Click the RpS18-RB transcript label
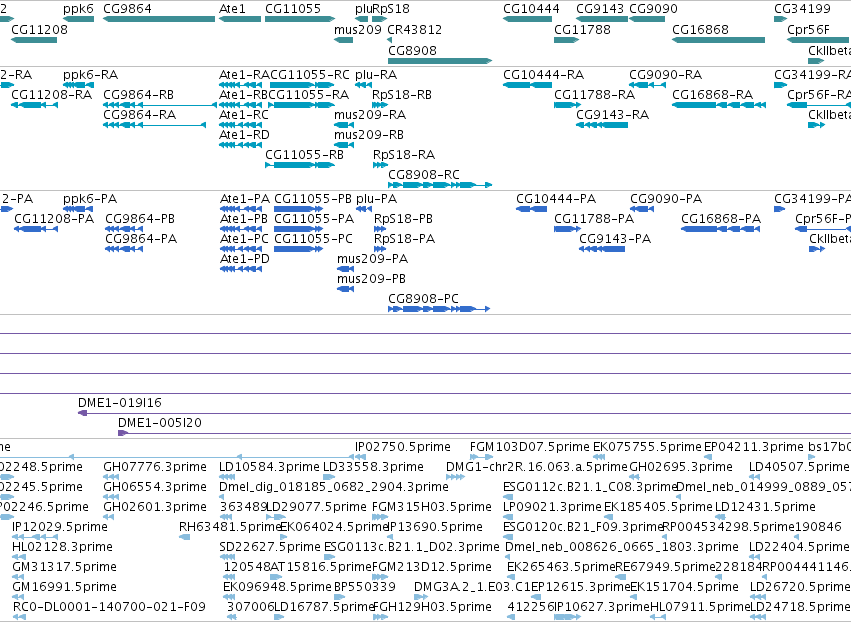 402,94
